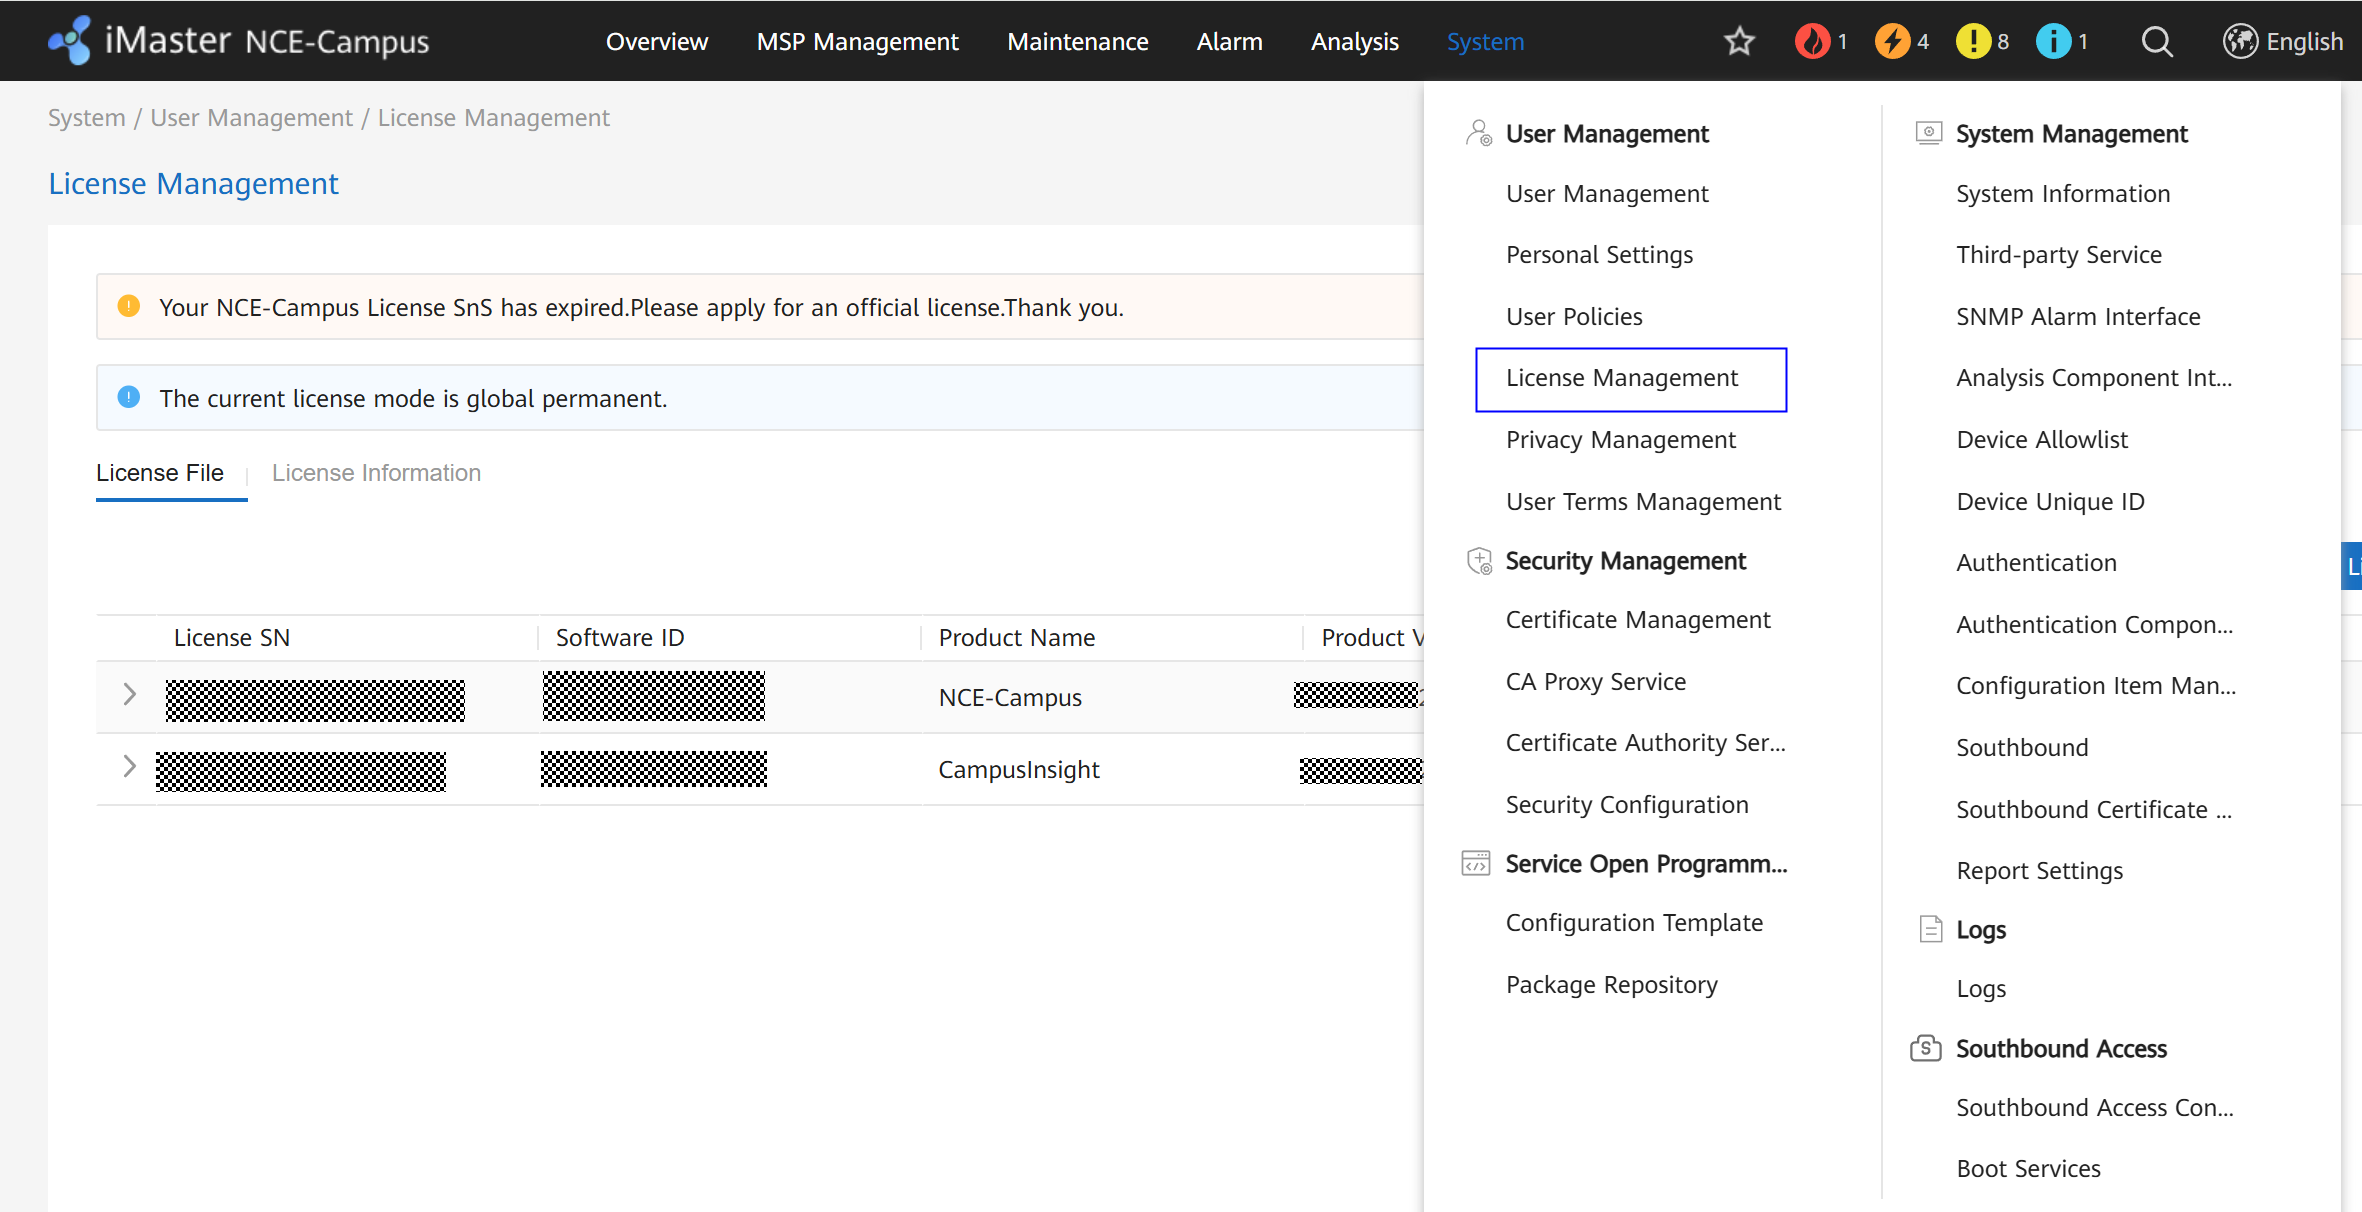This screenshot has width=2362, height=1212.
Task: Select the License File tab
Action: tap(160, 473)
